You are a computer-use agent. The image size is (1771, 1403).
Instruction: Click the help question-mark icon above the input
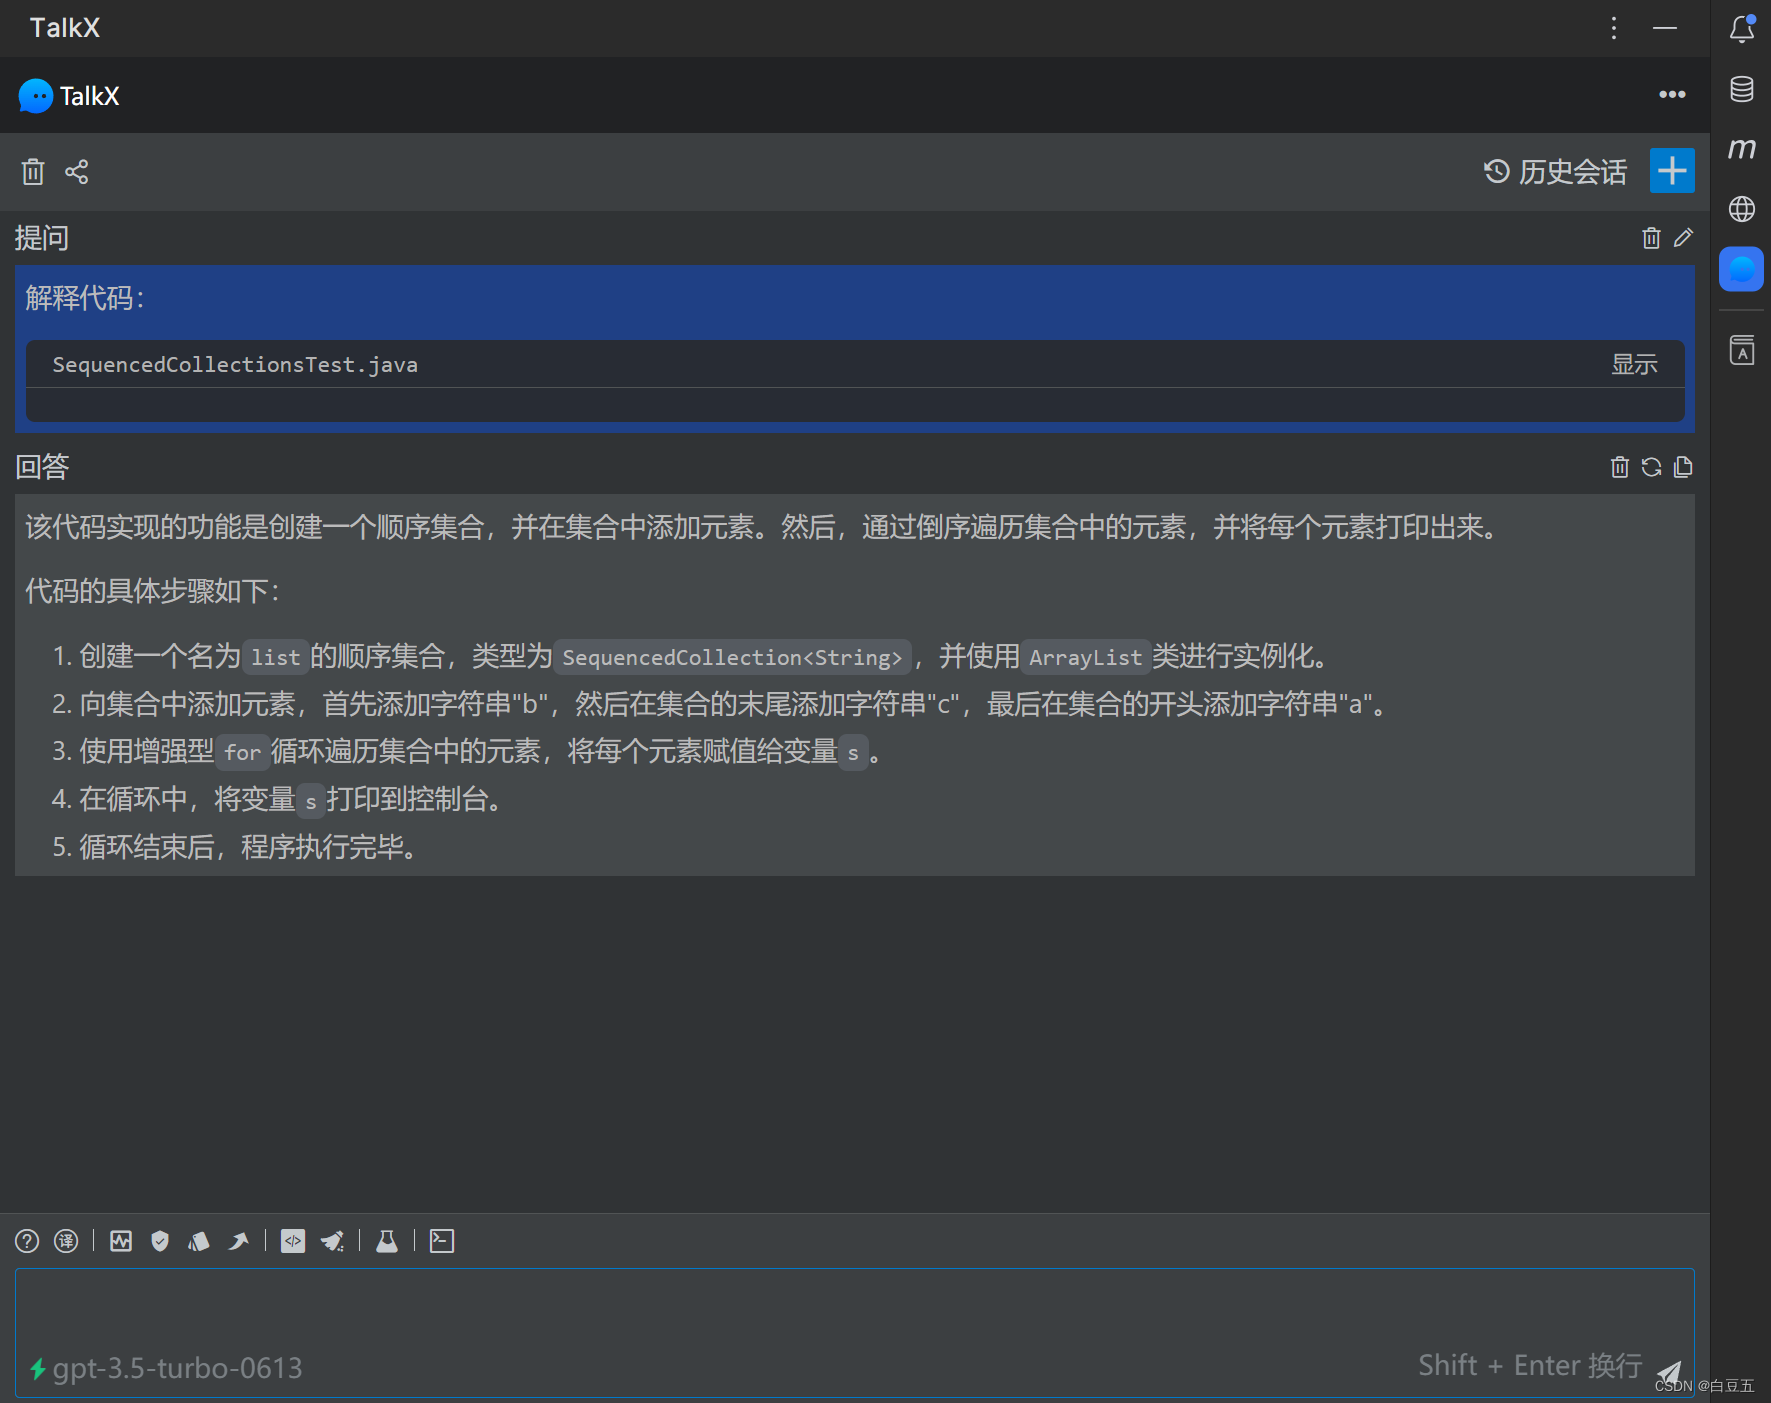[27, 1241]
